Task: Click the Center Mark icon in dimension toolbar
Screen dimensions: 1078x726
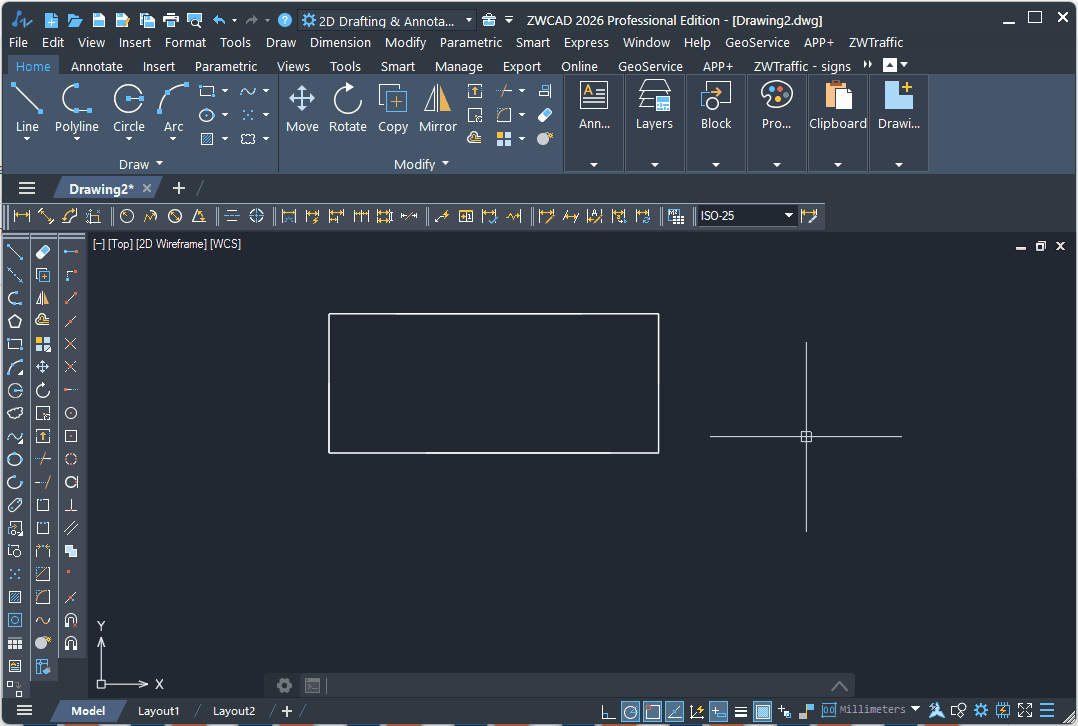Action: 256,216
